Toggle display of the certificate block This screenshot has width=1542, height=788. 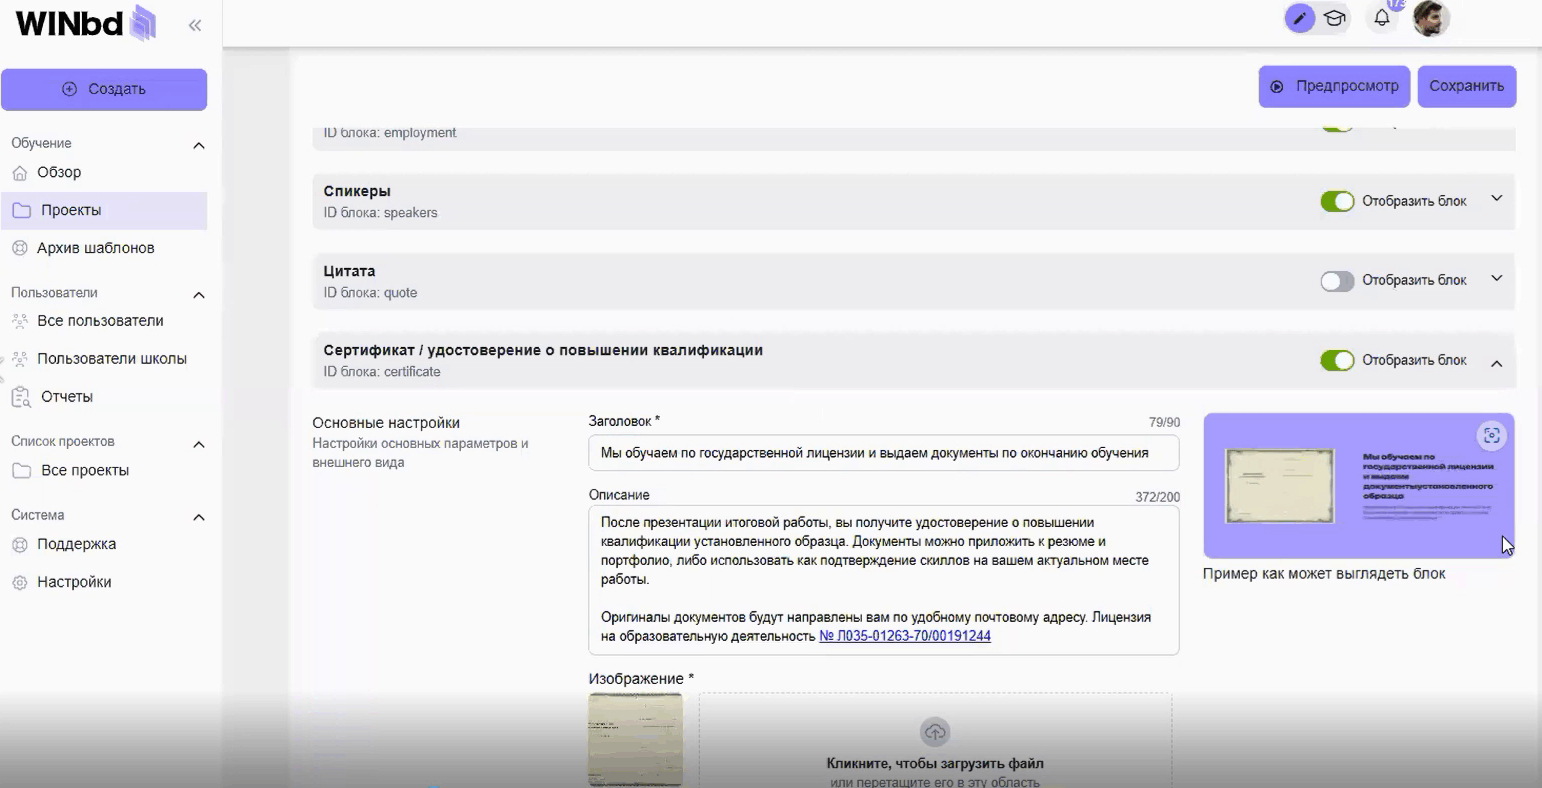coord(1337,360)
